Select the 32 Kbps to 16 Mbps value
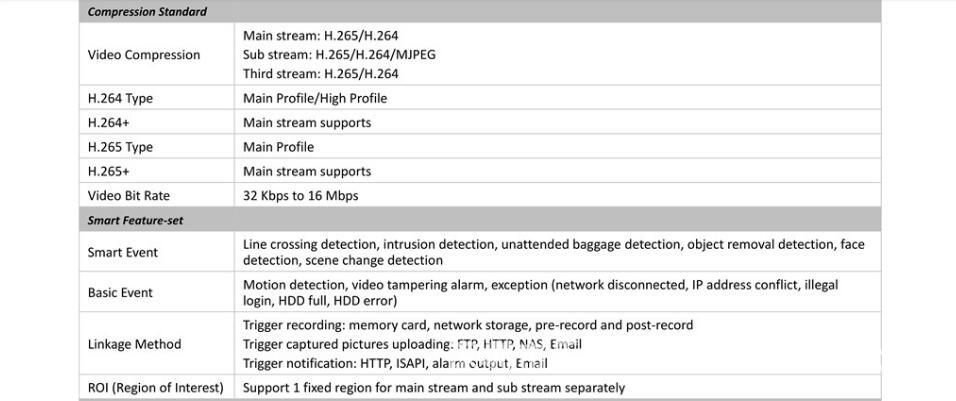Image resolution: width=956 pixels, height=401 pixels. [x=301, y=196]
